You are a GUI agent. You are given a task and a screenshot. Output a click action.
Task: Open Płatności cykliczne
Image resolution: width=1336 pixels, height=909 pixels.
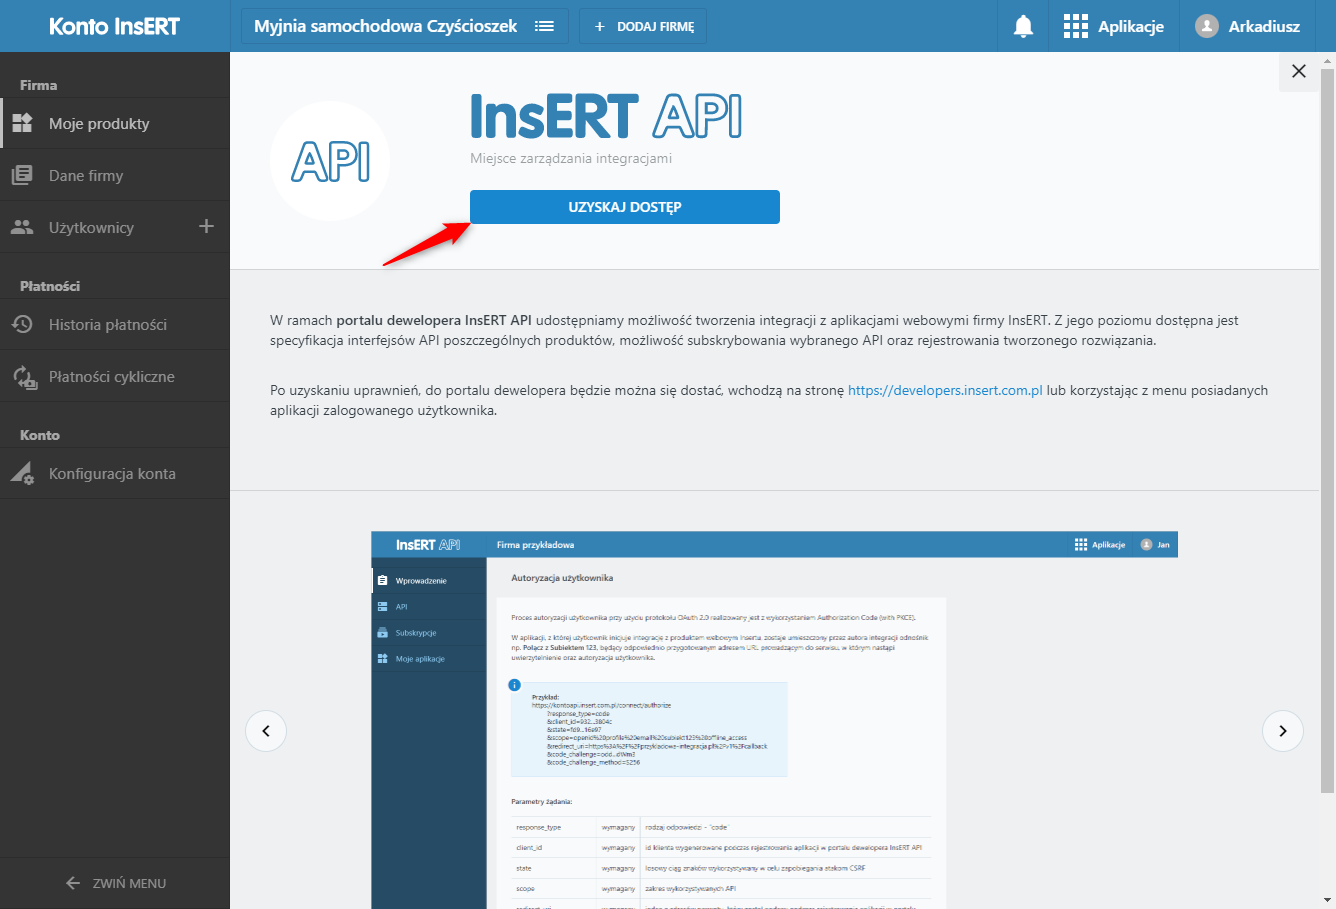coord(115,377)
